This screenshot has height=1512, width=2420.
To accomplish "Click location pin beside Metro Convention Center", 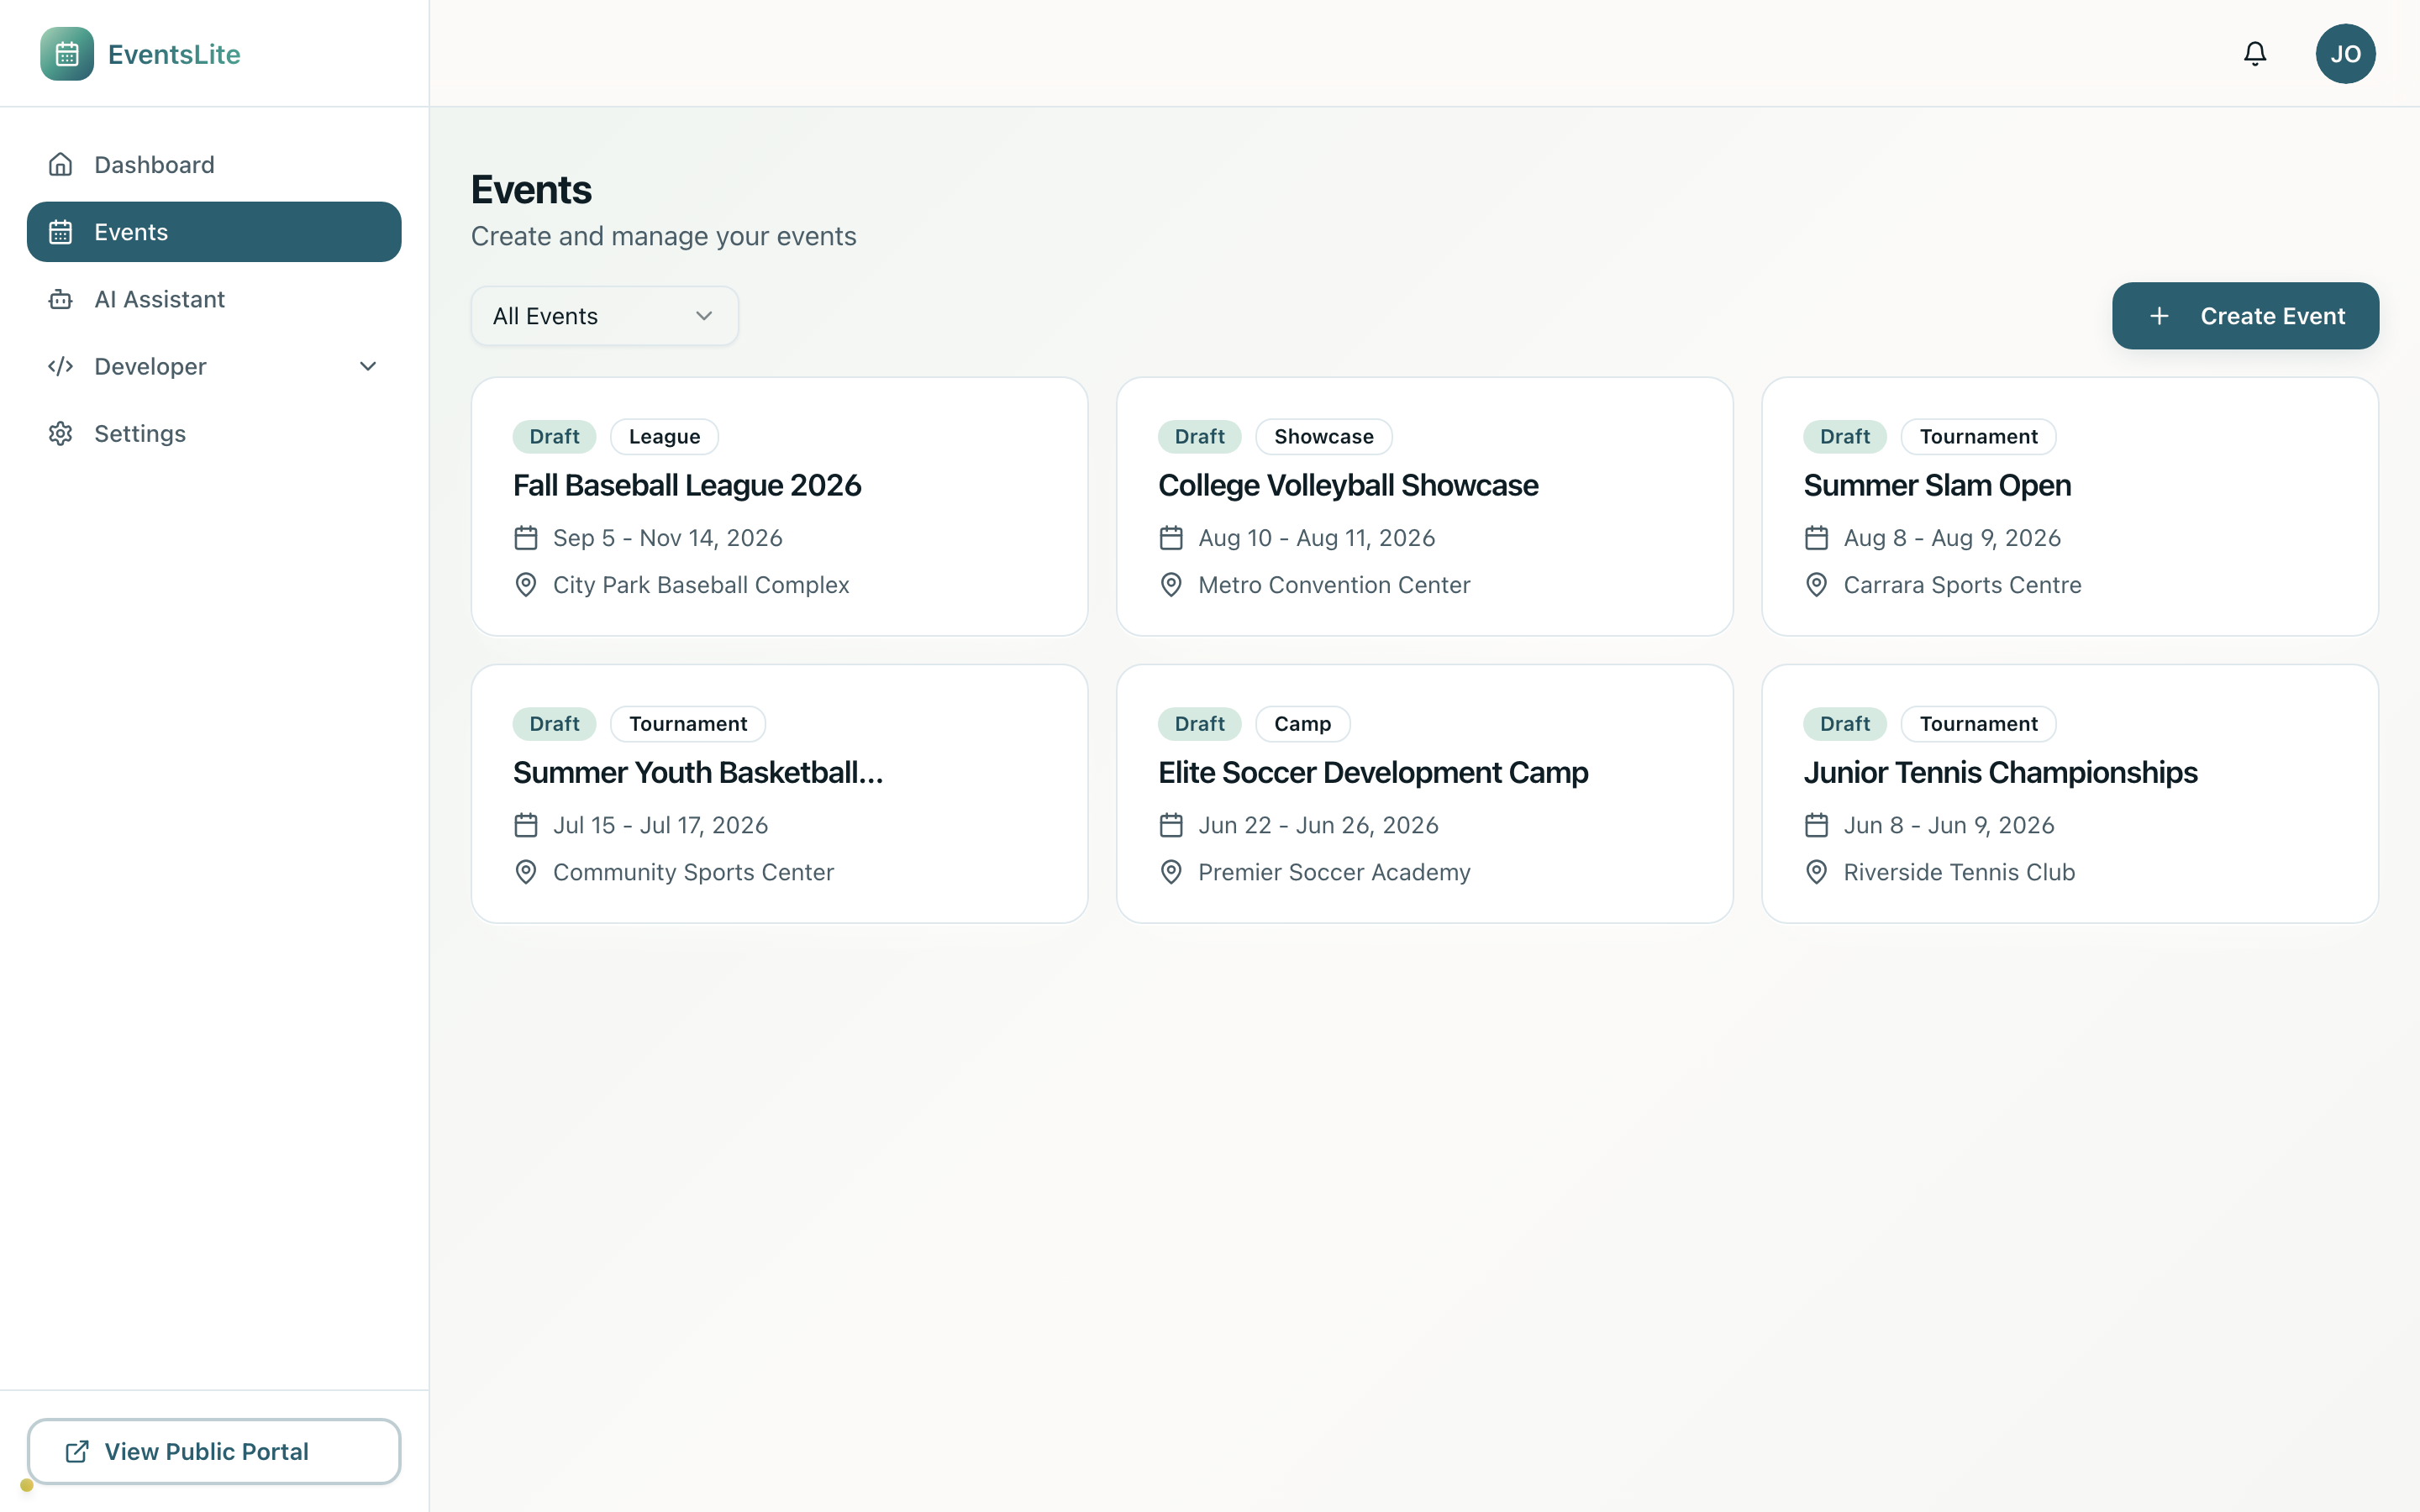I will click(x=1171, y=585).
